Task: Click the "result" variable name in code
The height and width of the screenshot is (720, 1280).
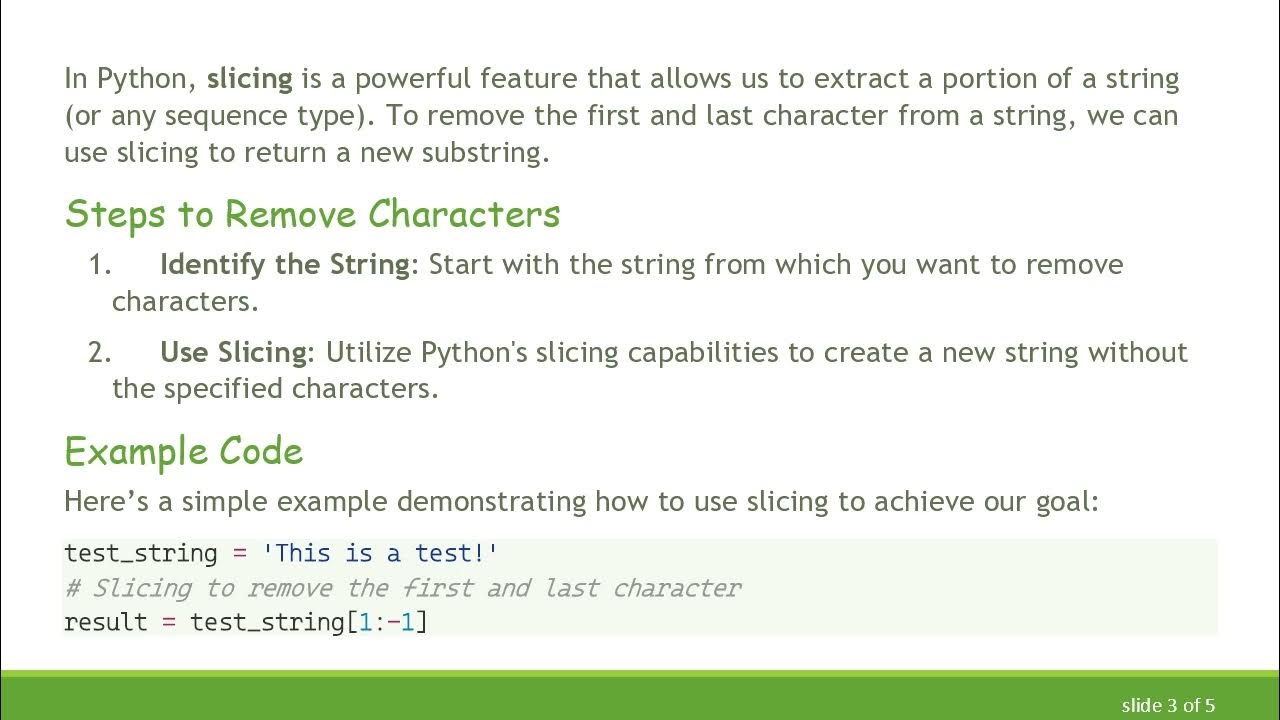Action: (106, 622)
